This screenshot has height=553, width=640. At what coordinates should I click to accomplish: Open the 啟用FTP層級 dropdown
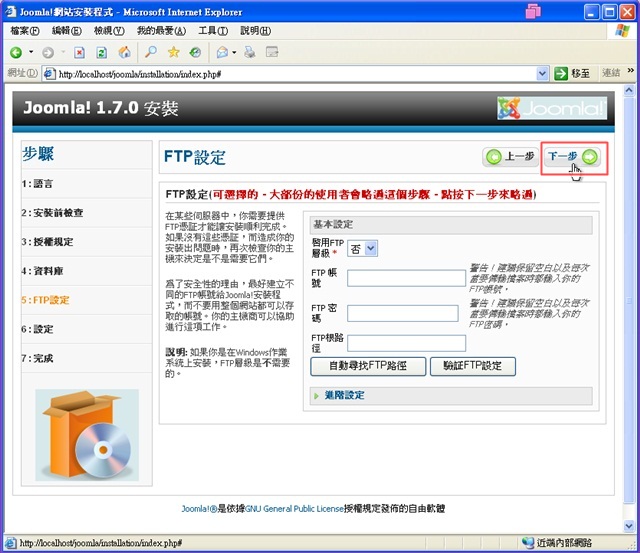click(x=362, y=249)
